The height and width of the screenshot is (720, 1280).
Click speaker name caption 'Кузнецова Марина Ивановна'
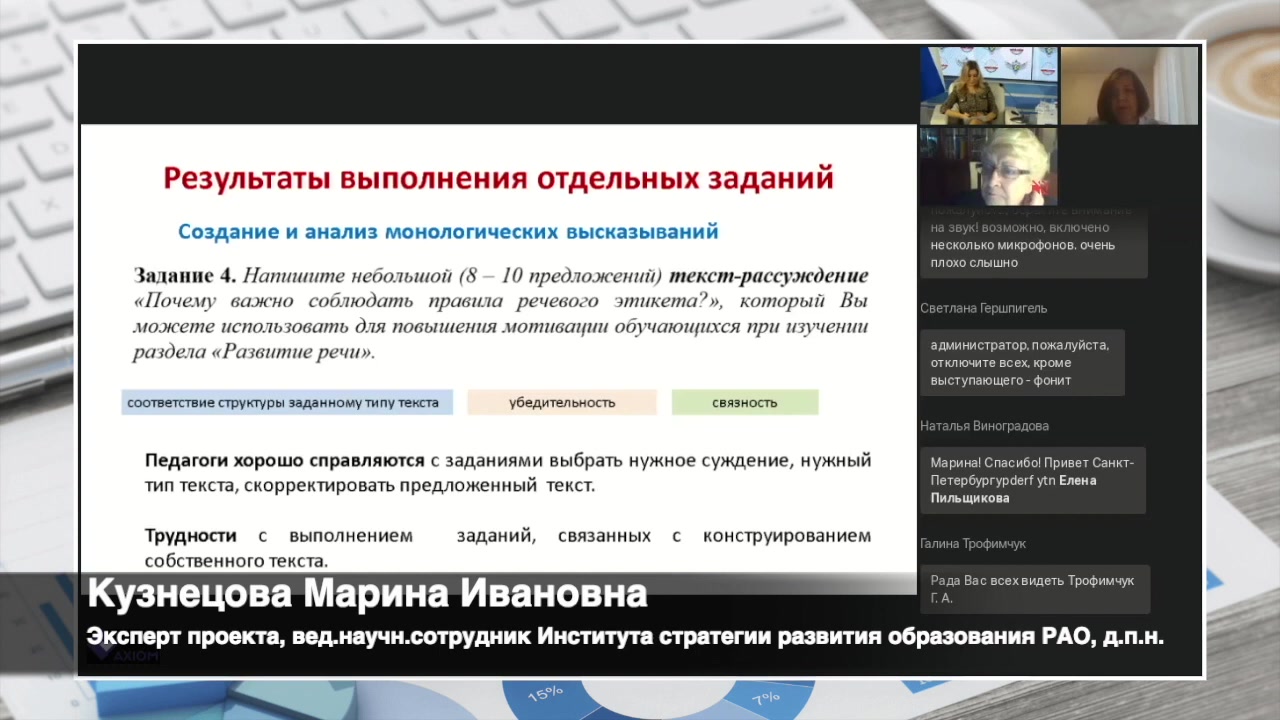click(x=368, y=594)
